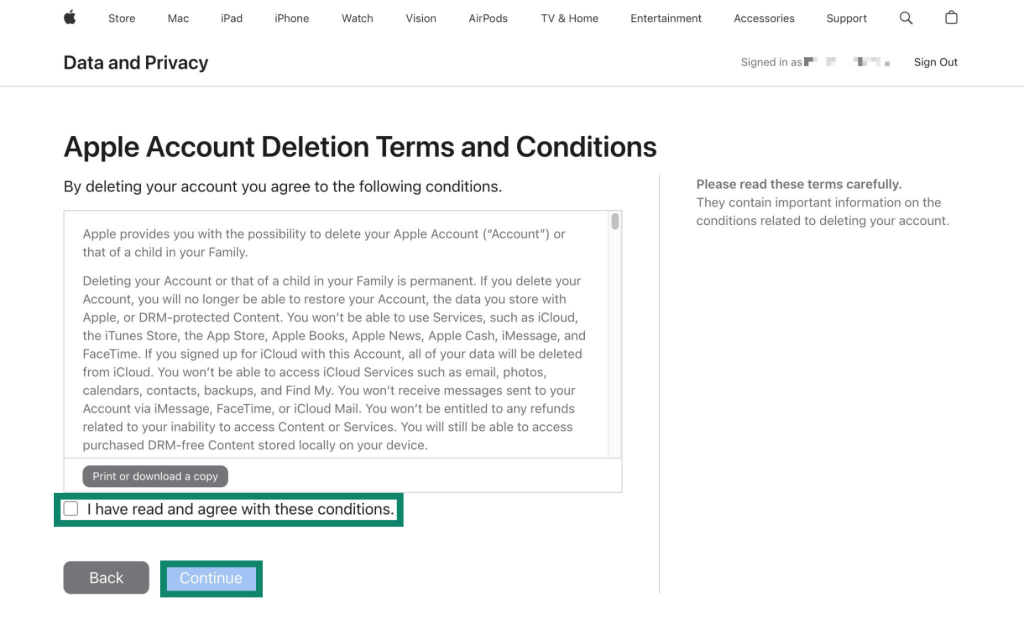Select the Entertainment menu item
Viewport: 1024px width, 629px height.
coord(666,18)
